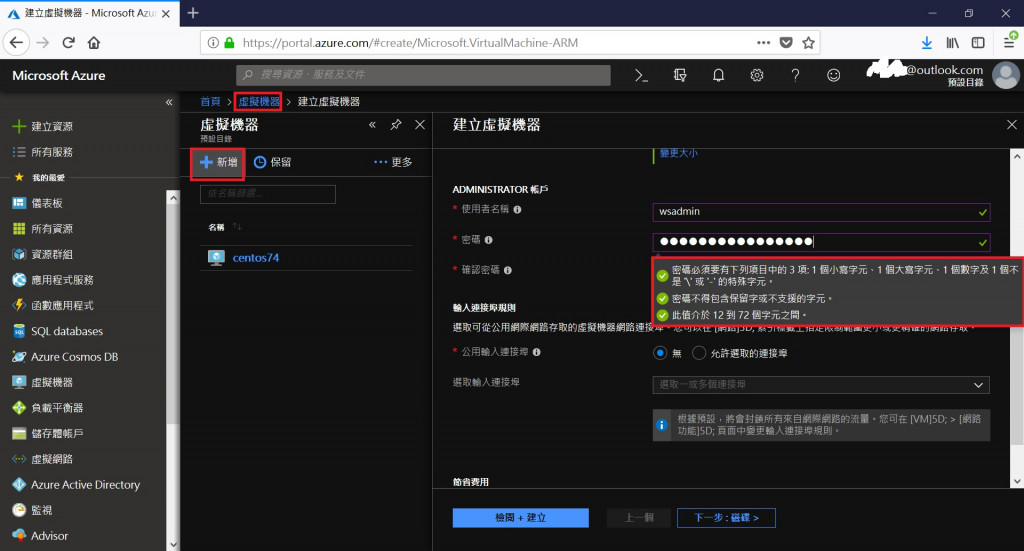Click the 保留 button
This screenshot has height=551, width=1024.
(x=272, y=162)
